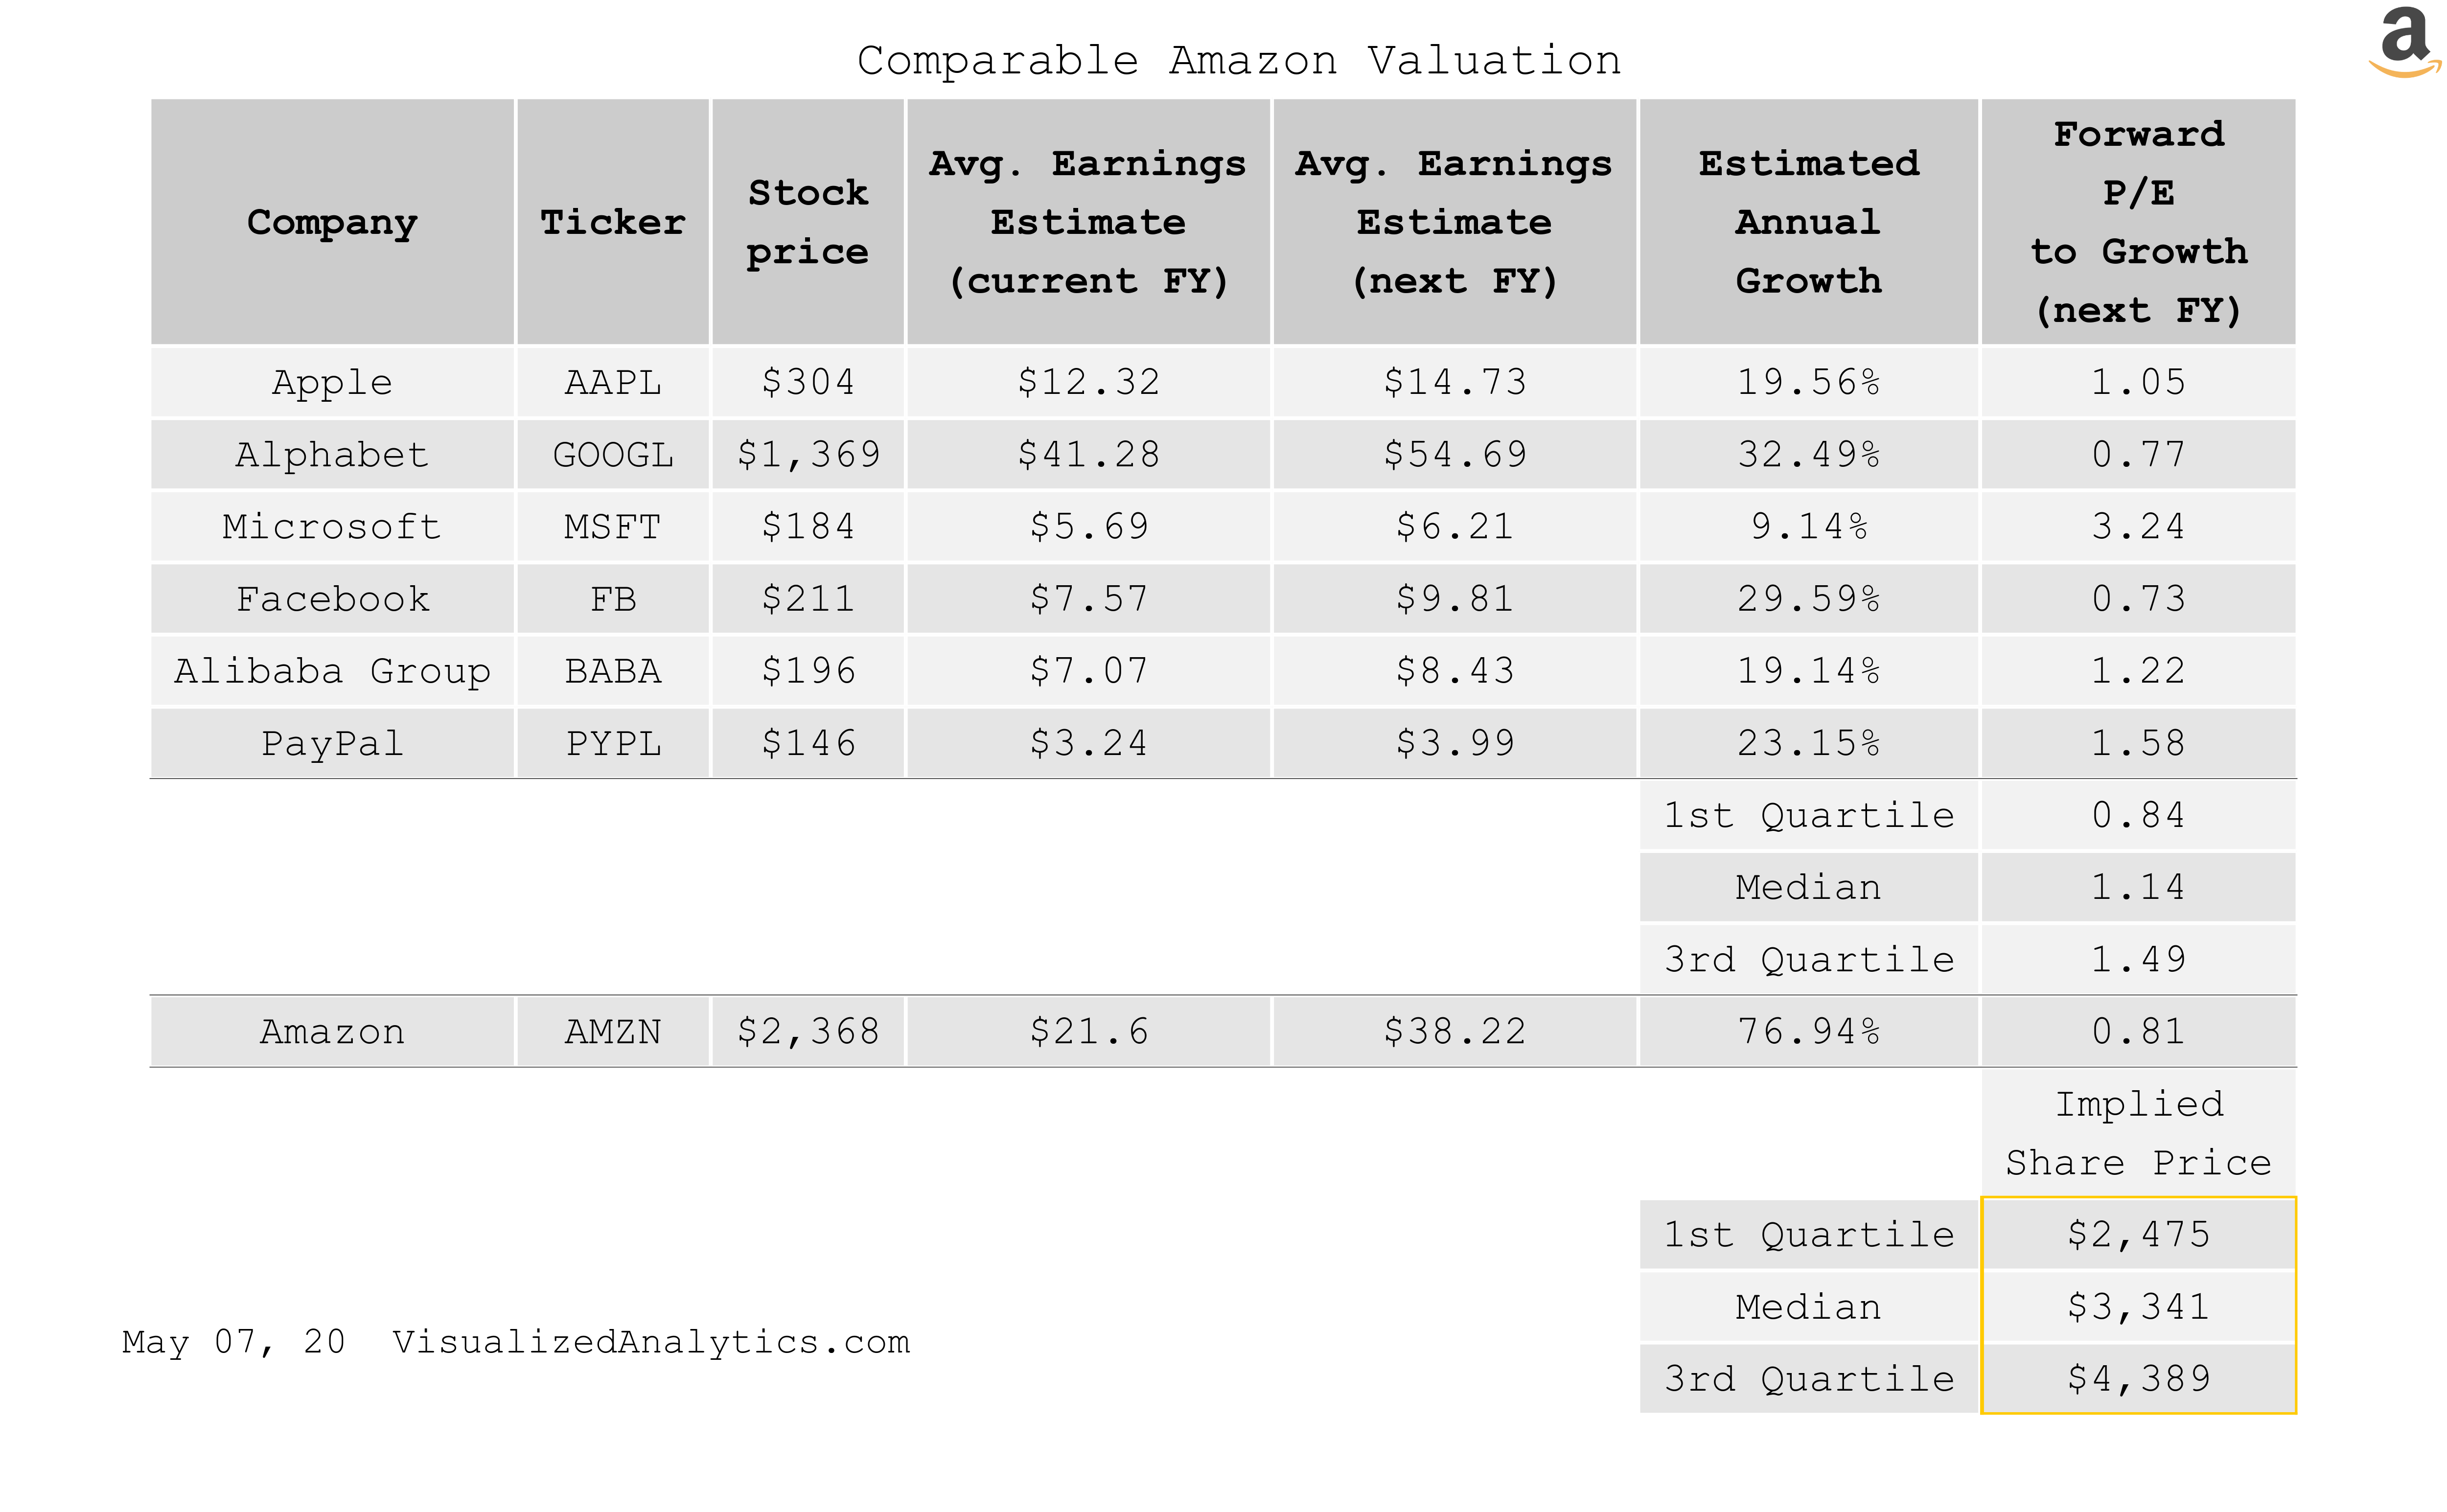Select Microsoft's $184 stock price cell
The width and height of the screenshot is (2447, 1512).
pos(808,527)
